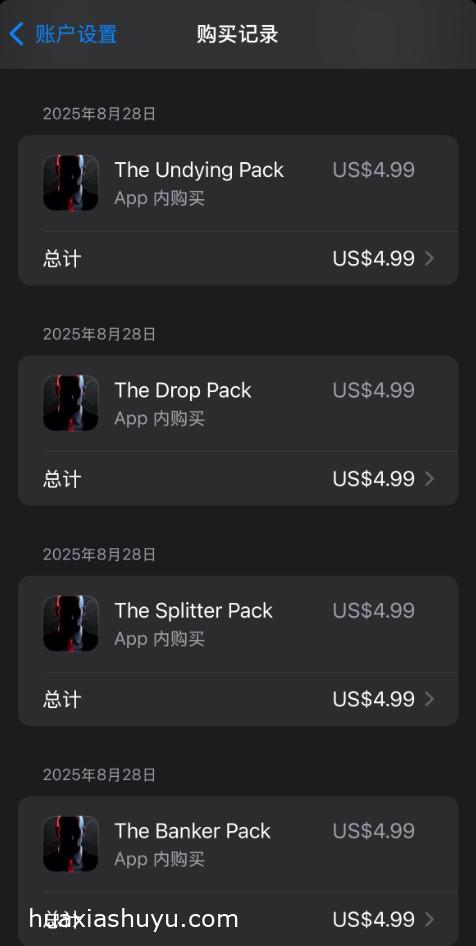Tap the 购买记录 page title
Screen dimensions: 476x946
click(x=237, y=34)
